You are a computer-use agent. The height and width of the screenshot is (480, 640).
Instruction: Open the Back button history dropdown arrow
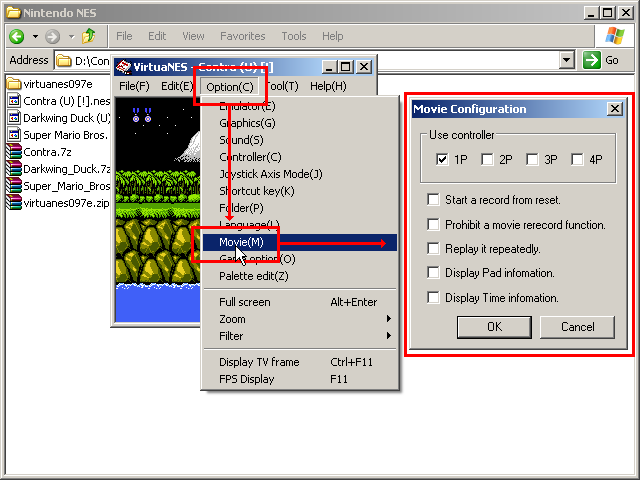point(36,36)
